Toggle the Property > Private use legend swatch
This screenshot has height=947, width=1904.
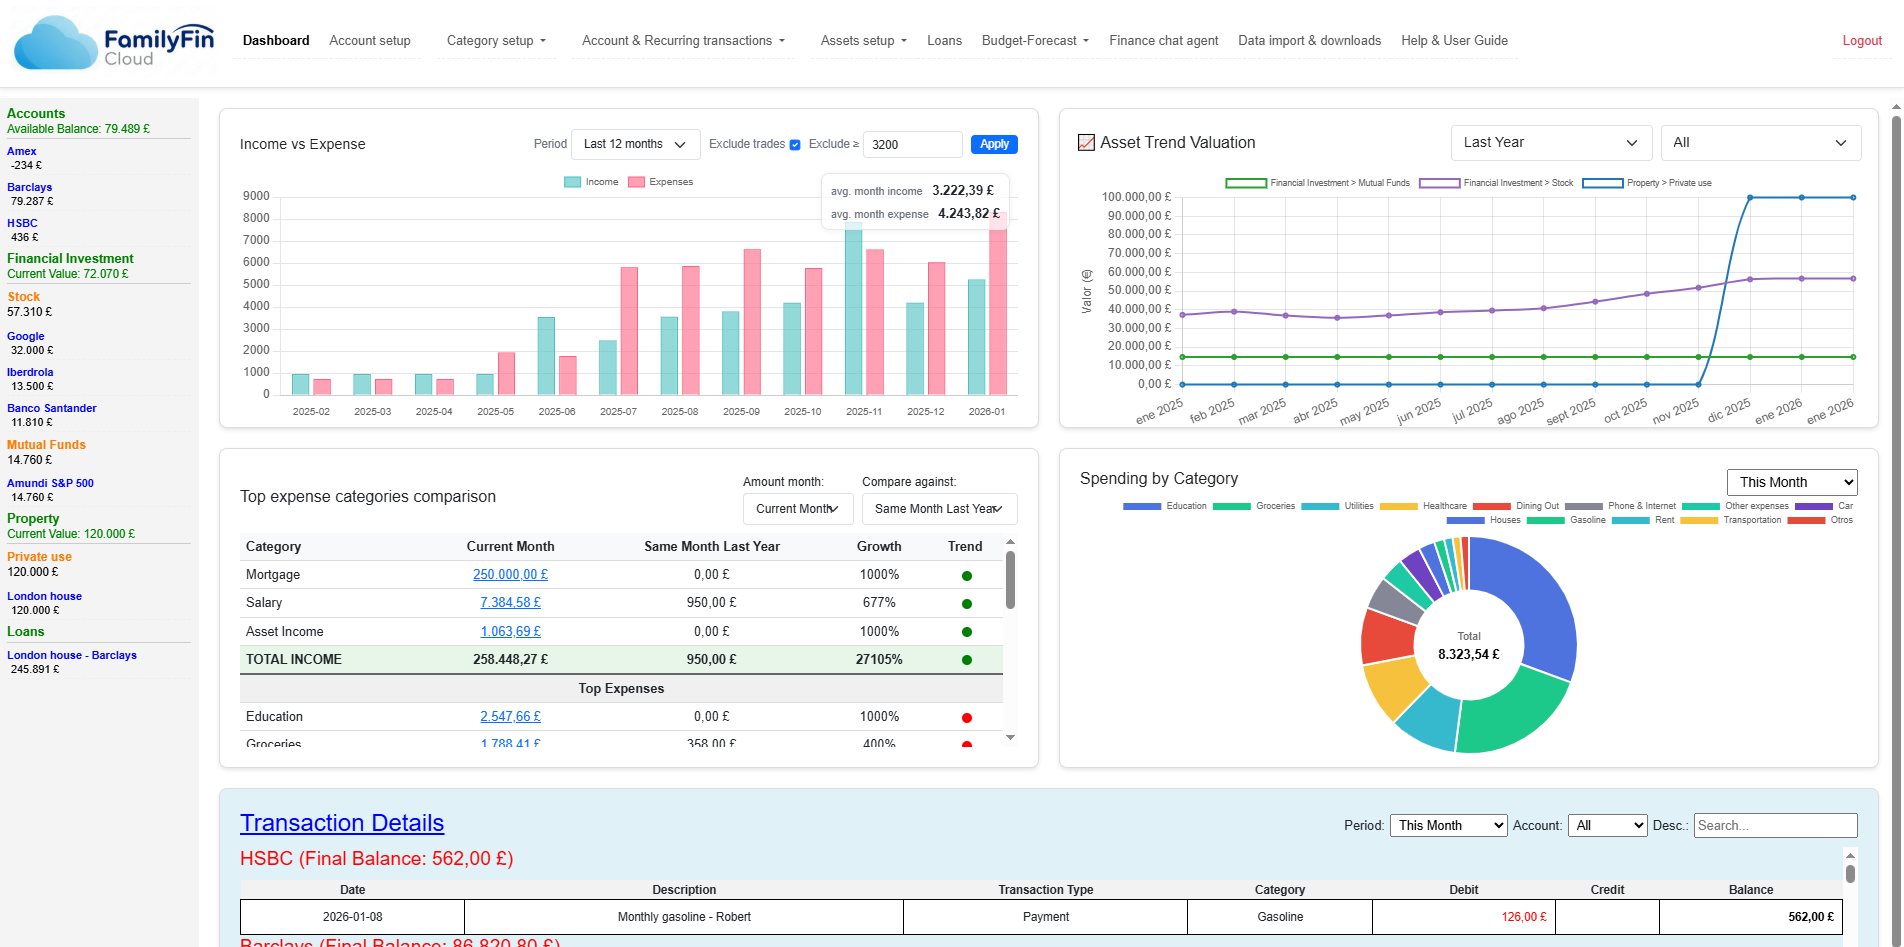coord(1602,183)
